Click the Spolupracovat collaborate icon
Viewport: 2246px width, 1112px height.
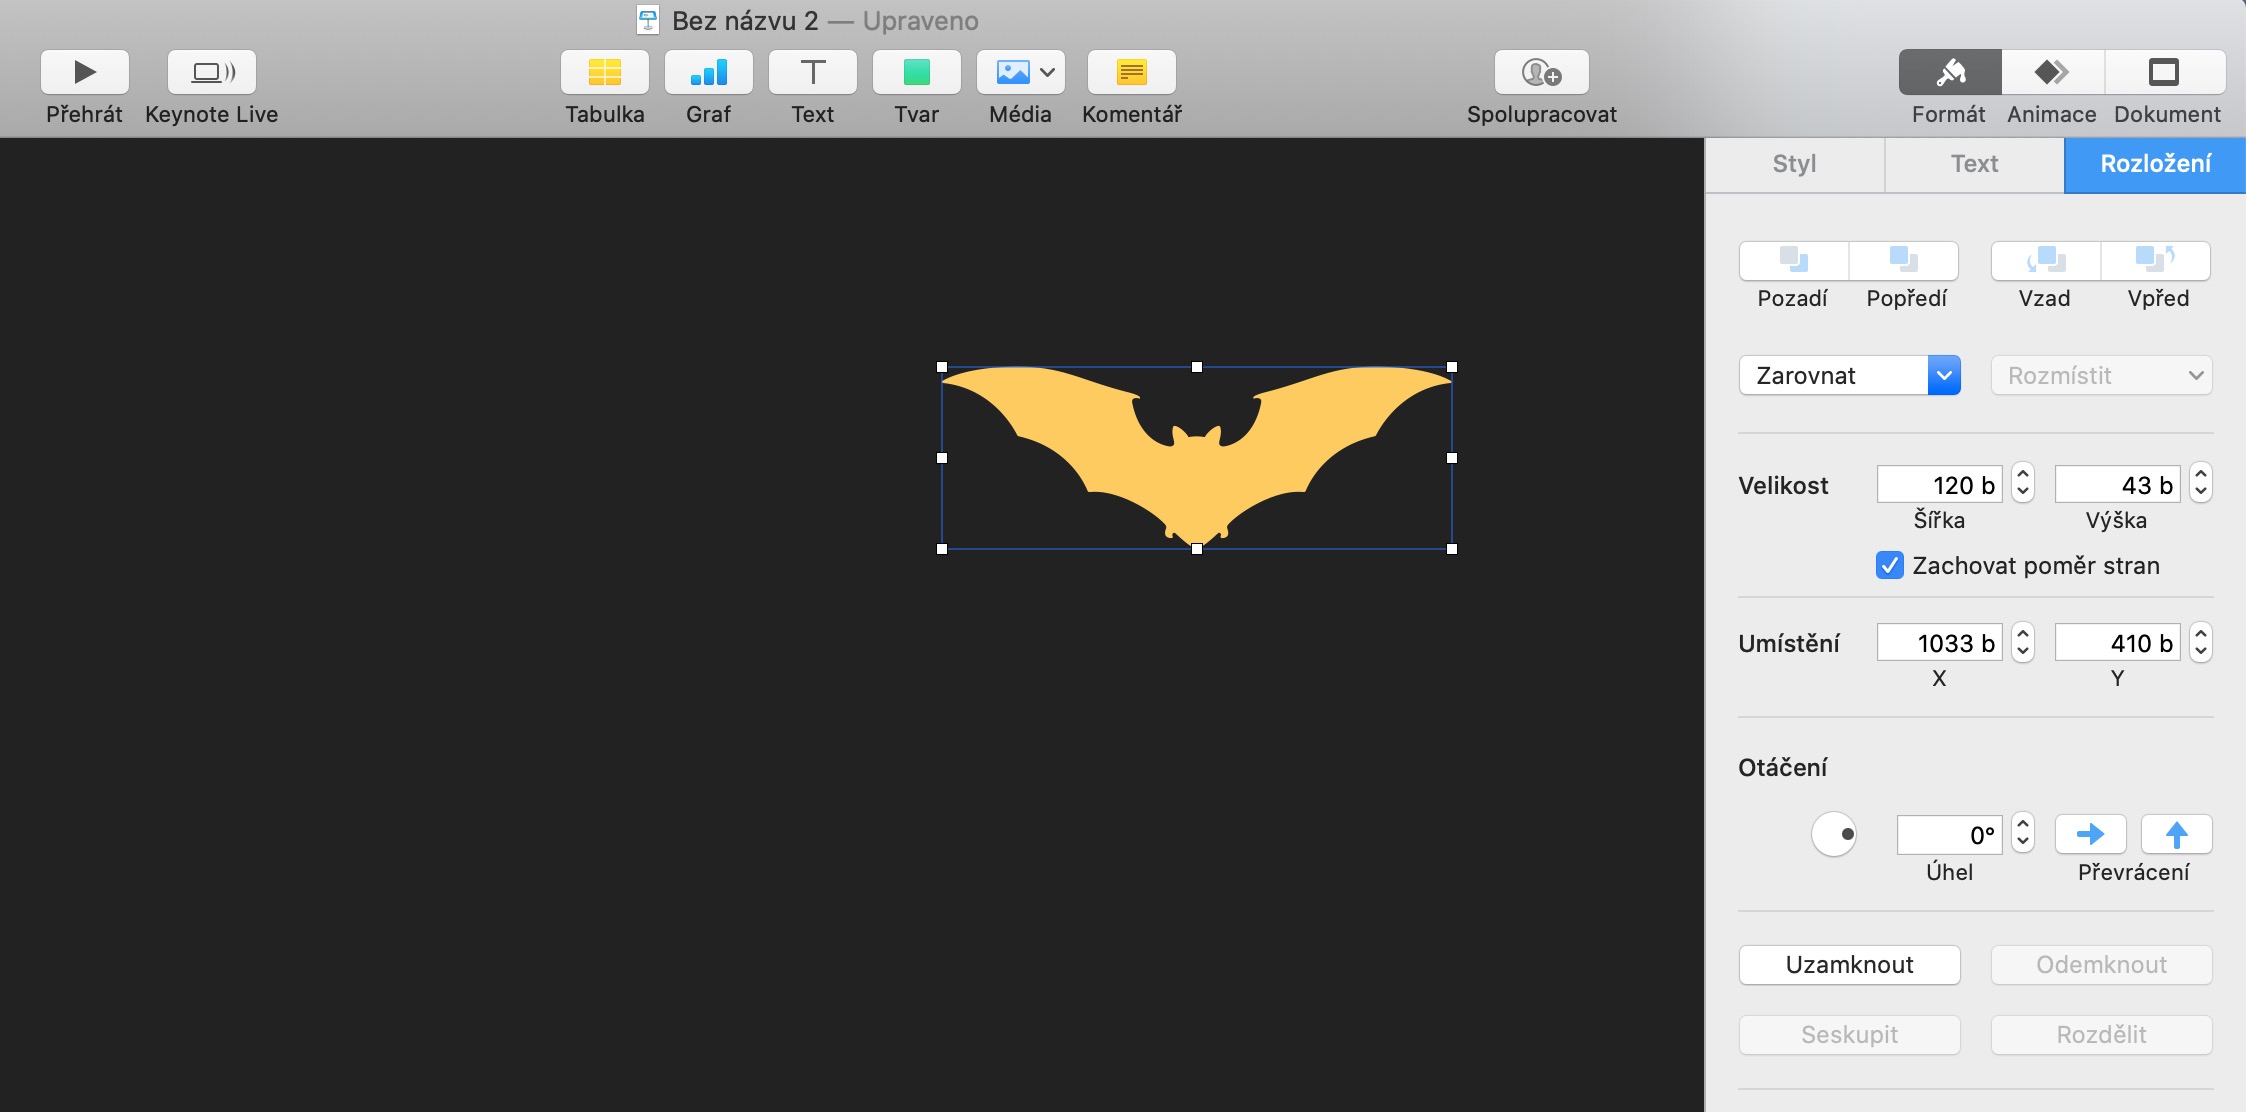[x=1541, y=72]
